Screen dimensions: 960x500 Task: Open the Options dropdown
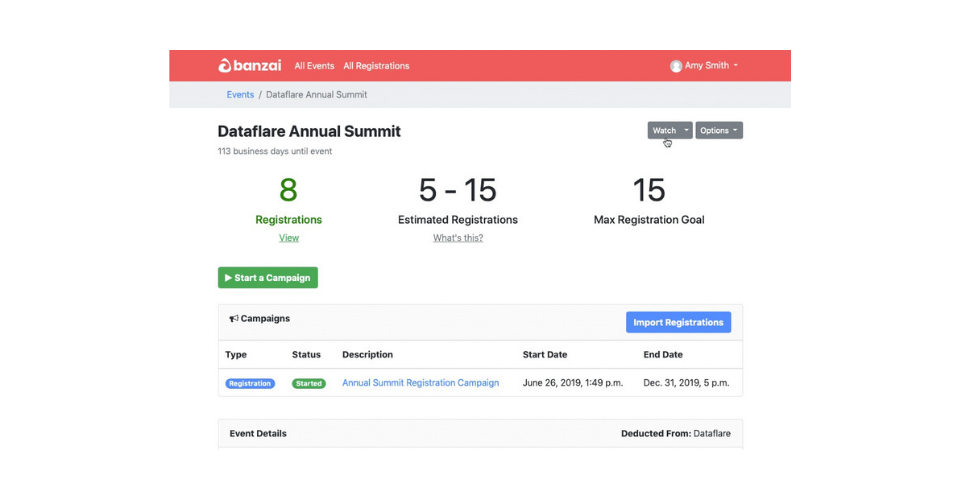pos(719,130)
